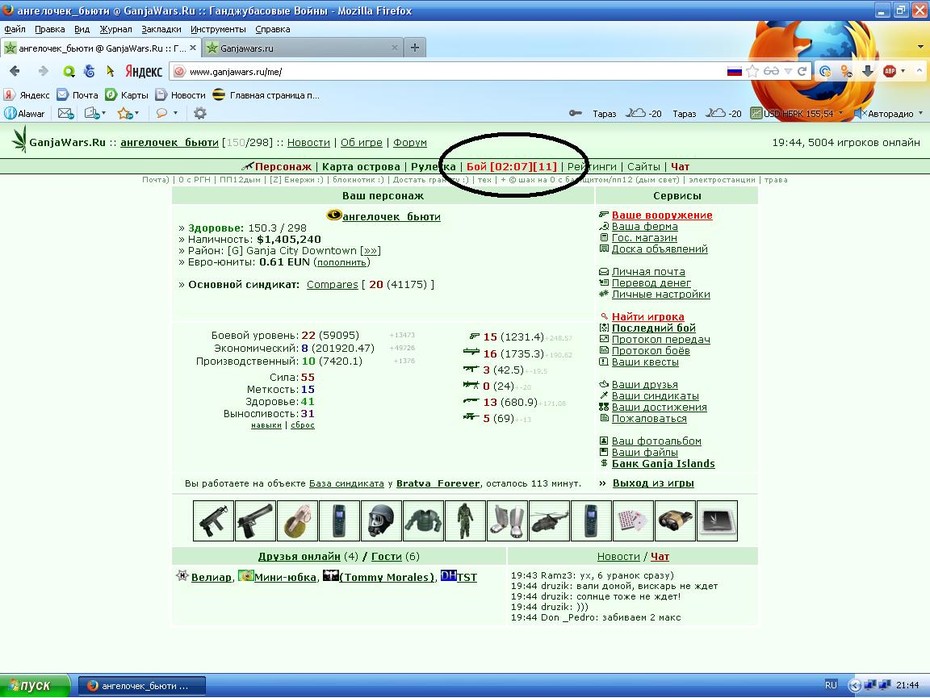This screenshot has height=698, width=930.
Task: Click the сброс reset link
Action: [302, 425]
